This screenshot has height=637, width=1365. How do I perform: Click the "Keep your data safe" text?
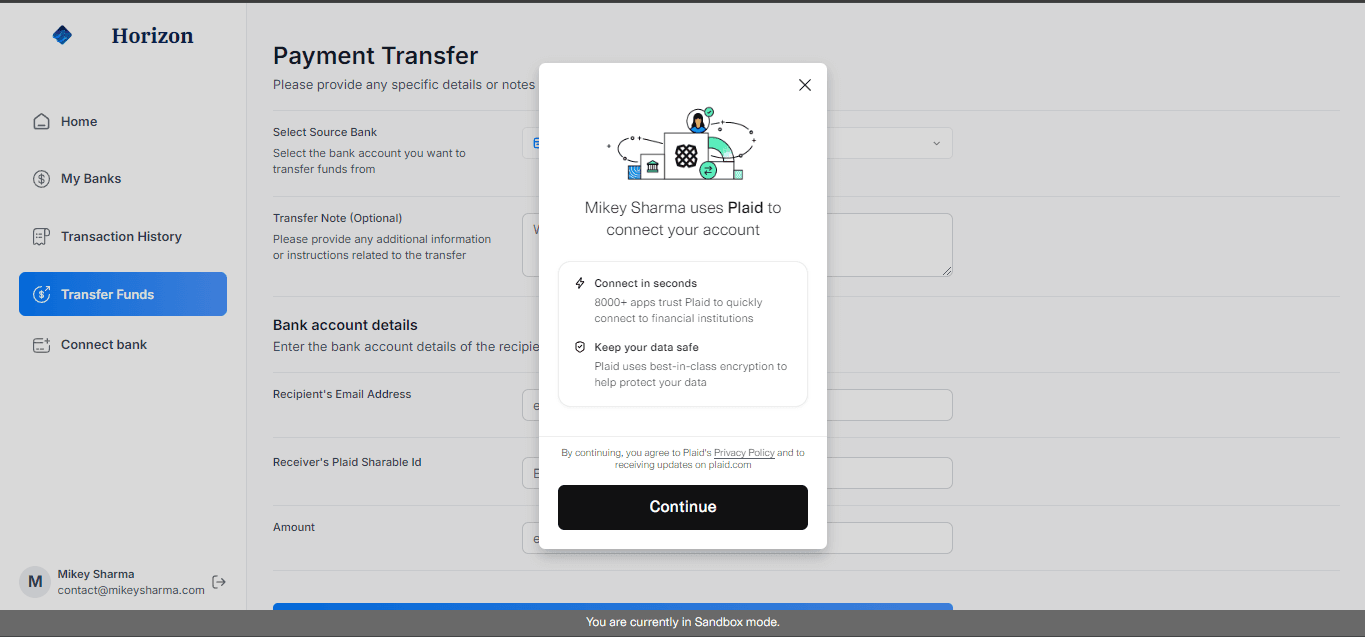(x=647, y=347)
